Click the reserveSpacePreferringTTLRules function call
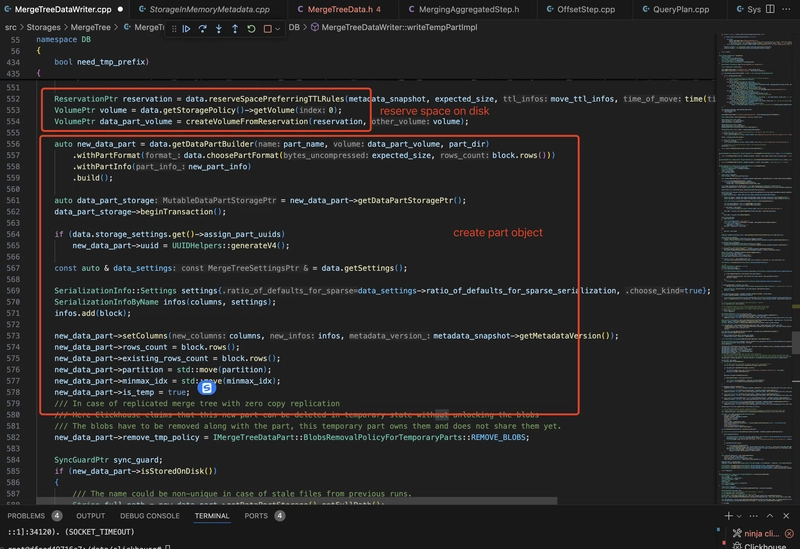The height and width of the screenshot is (549, 800). [276, 99]
